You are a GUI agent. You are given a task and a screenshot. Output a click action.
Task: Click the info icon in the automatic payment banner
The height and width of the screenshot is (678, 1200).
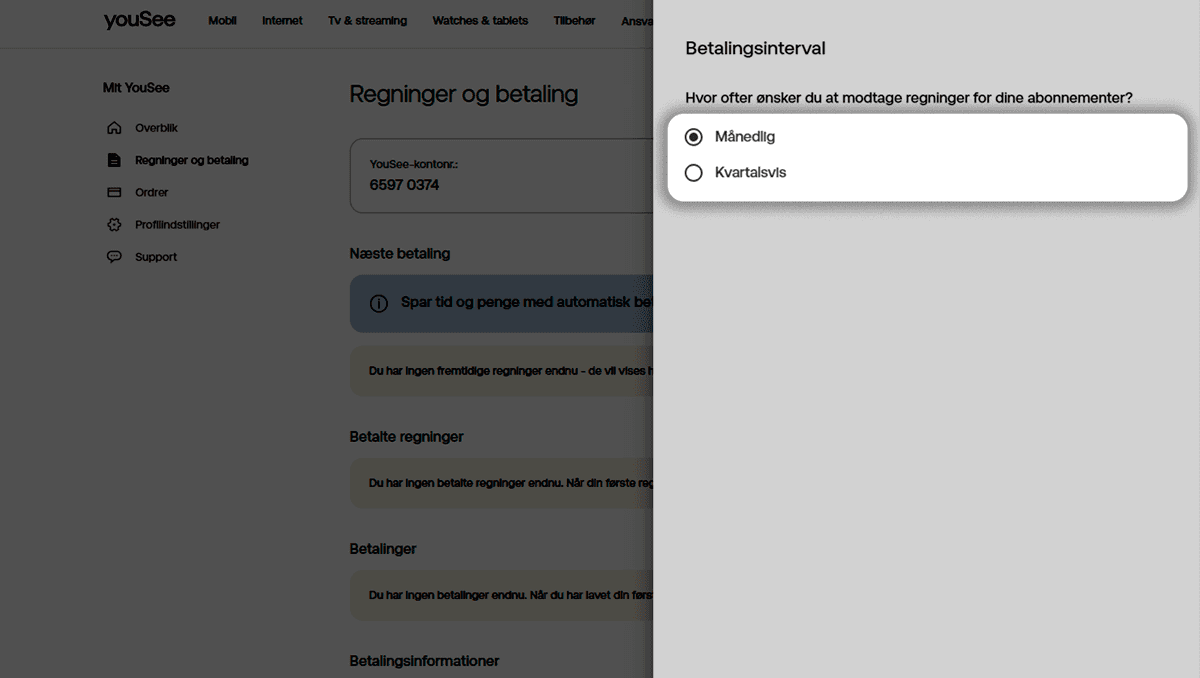point(378,302)
